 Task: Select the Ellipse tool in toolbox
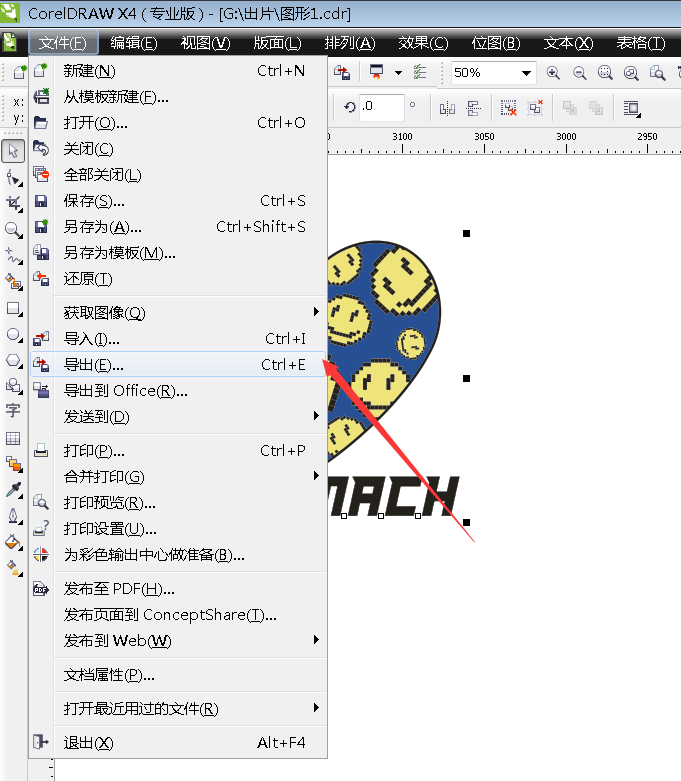pos(13,335)
